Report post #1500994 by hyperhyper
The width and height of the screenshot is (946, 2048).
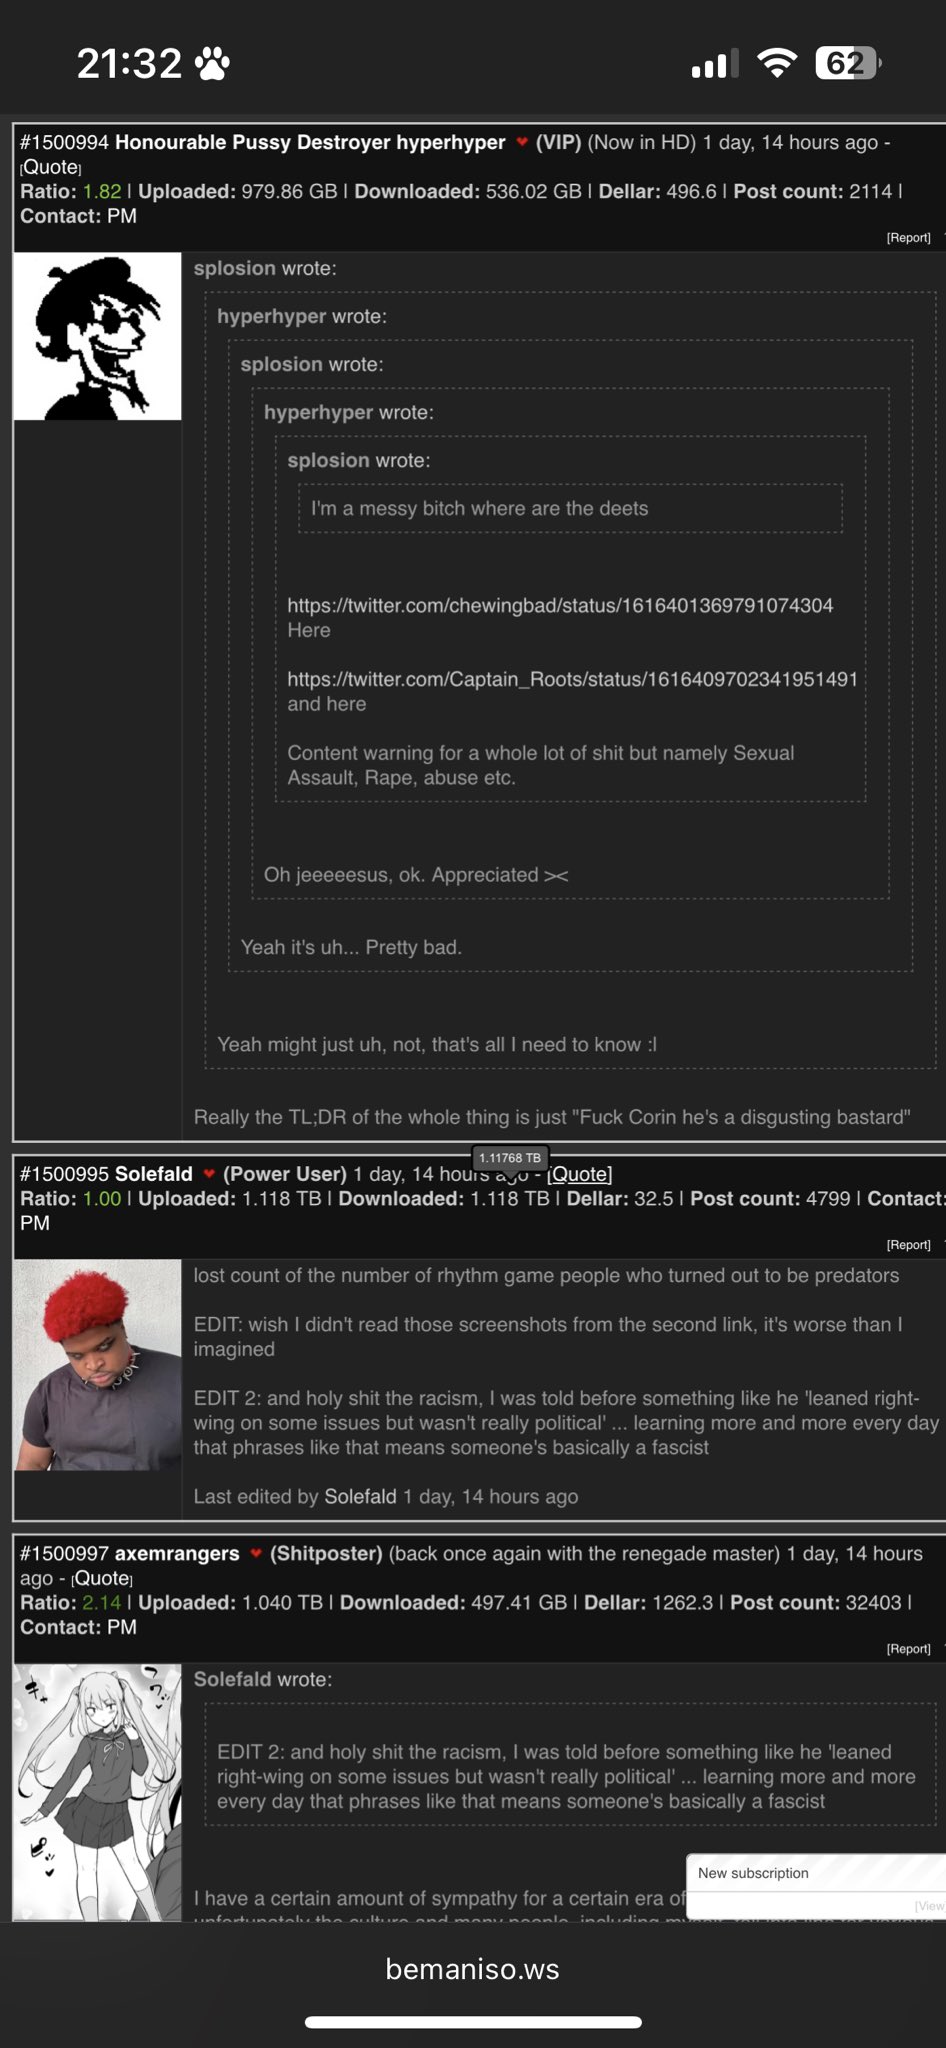(908, 237)
